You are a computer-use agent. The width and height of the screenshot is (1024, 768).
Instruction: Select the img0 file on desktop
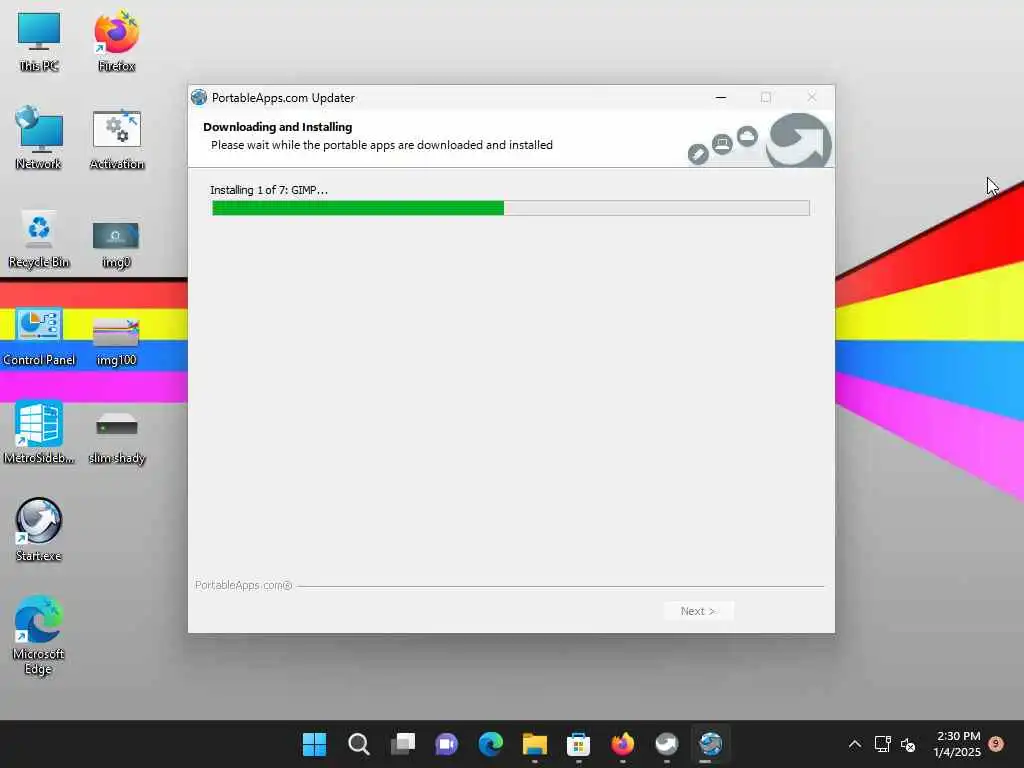coord(116,244)
